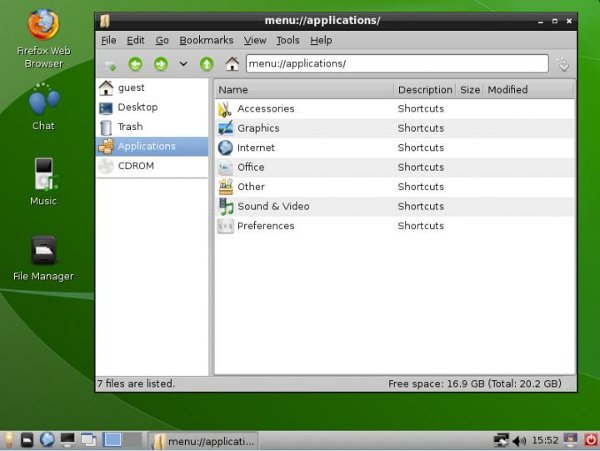Click the folder icon in the title bar
This screenshot has width=600, height=451.
click(105, 21)
